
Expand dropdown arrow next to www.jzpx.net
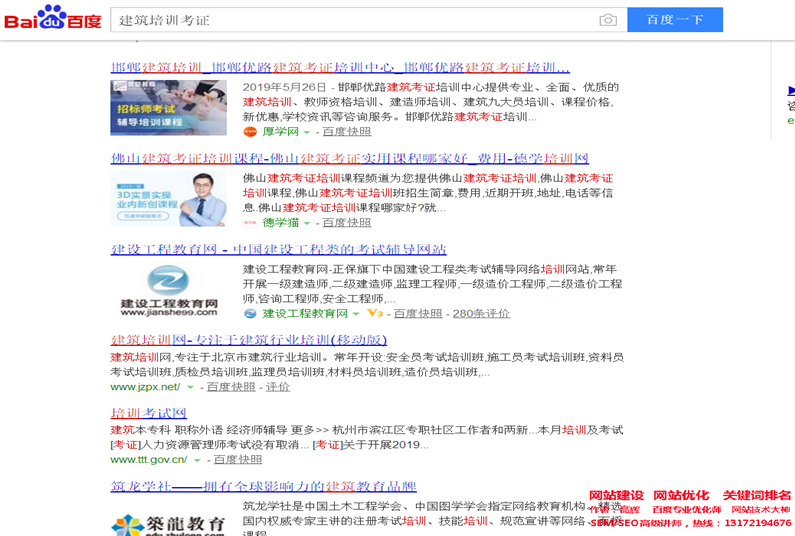(190, 387)
